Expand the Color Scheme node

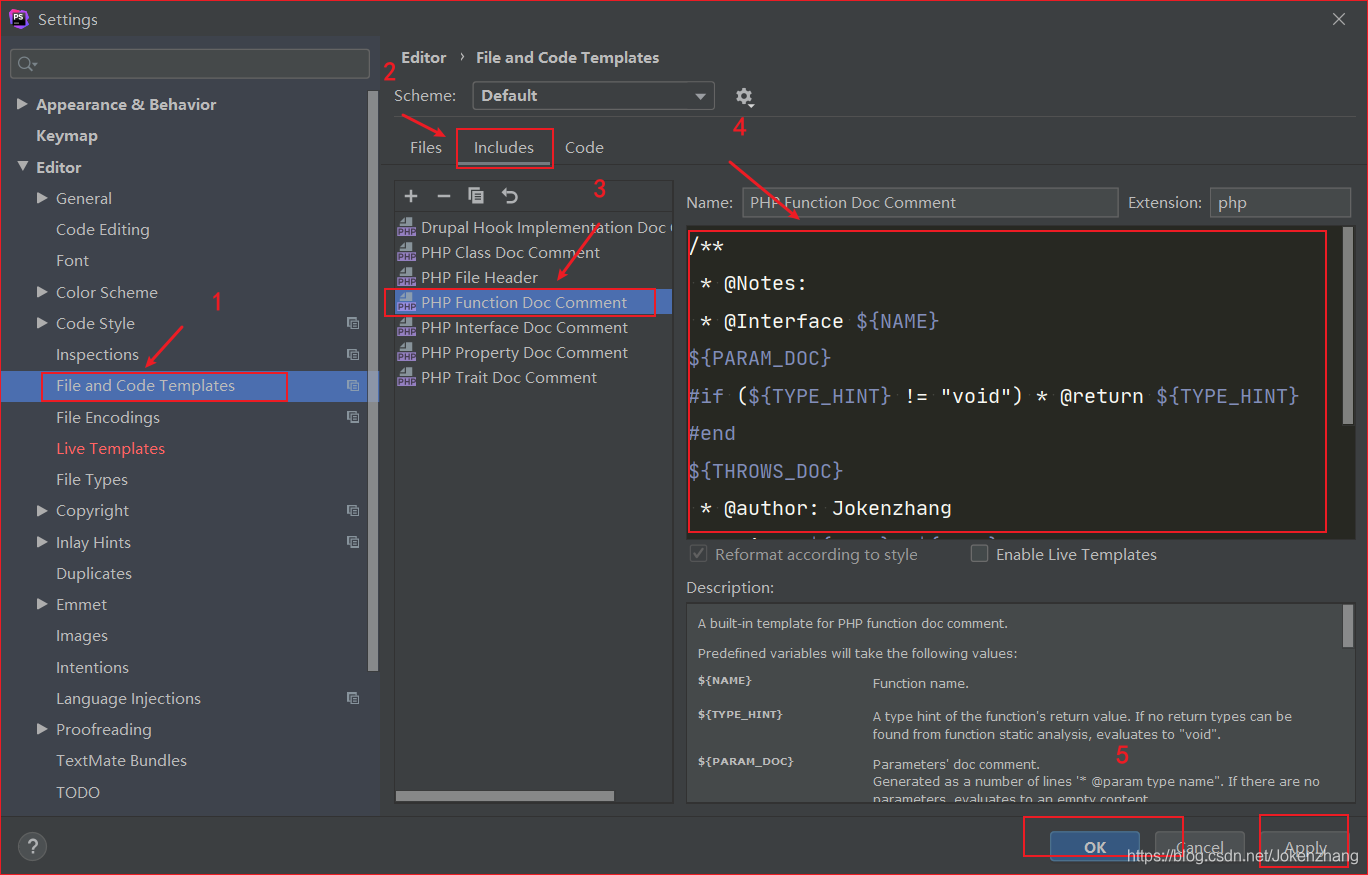42,292
